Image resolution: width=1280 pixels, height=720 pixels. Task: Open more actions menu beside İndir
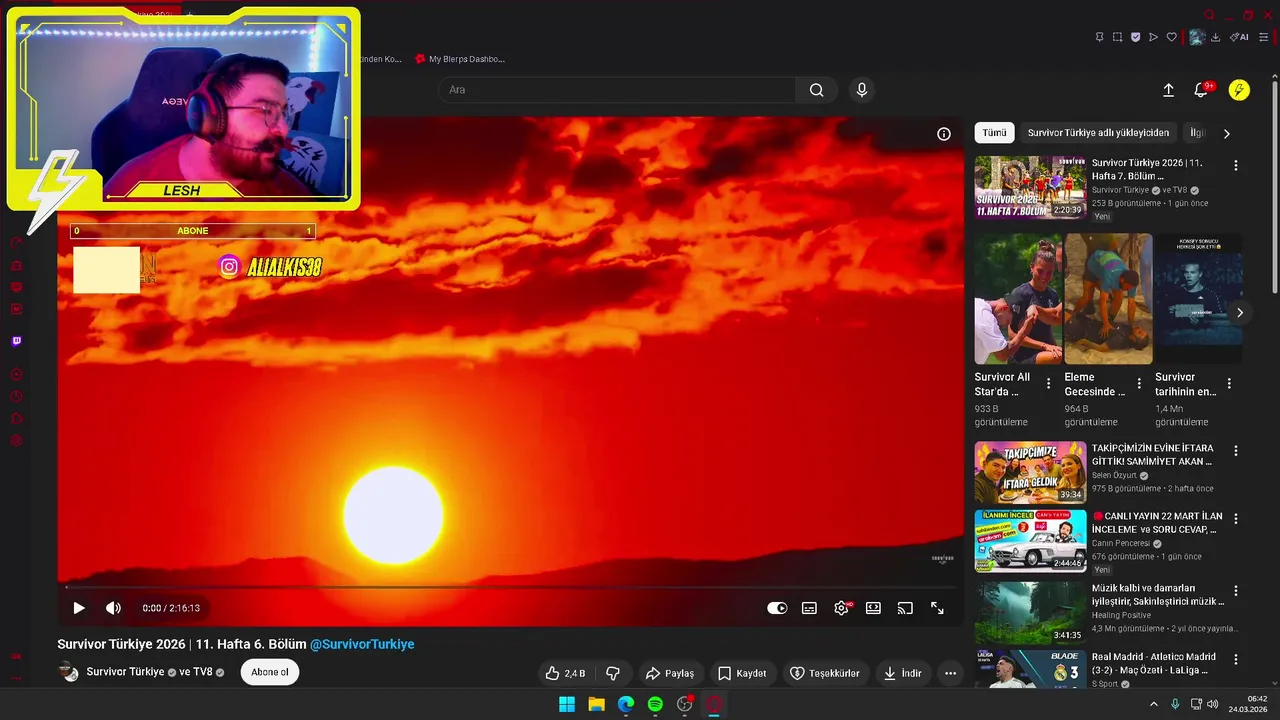950,673
